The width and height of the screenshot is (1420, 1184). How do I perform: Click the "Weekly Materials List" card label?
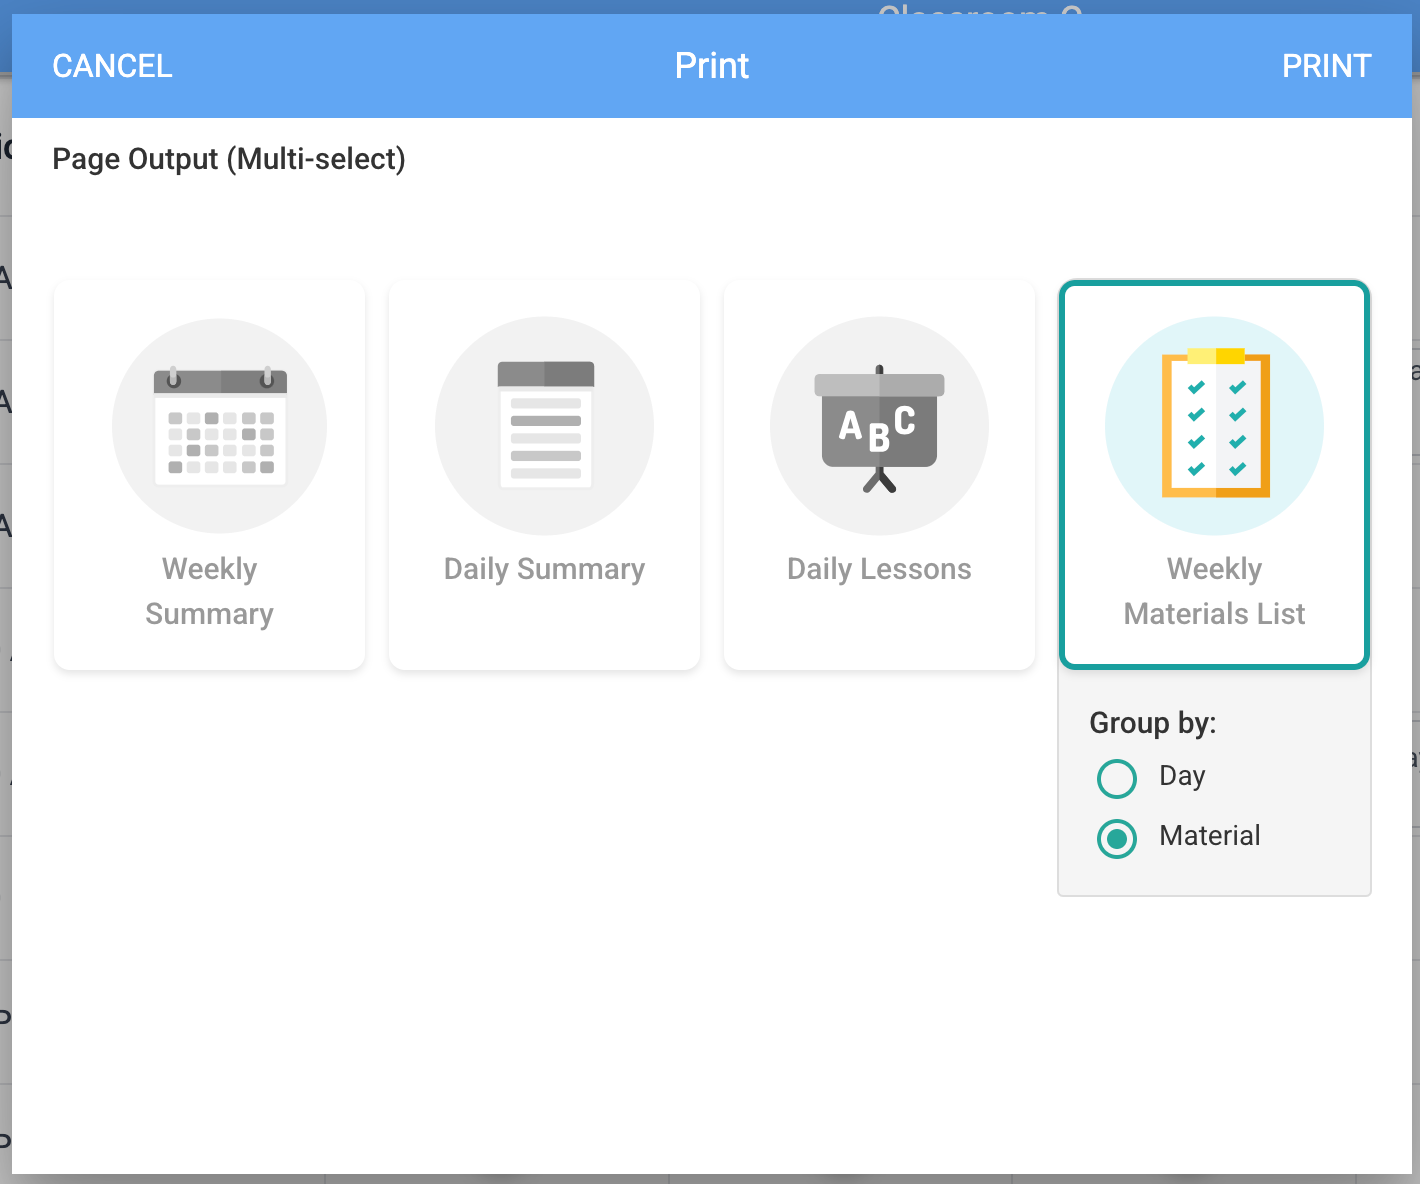(1214, 591)
